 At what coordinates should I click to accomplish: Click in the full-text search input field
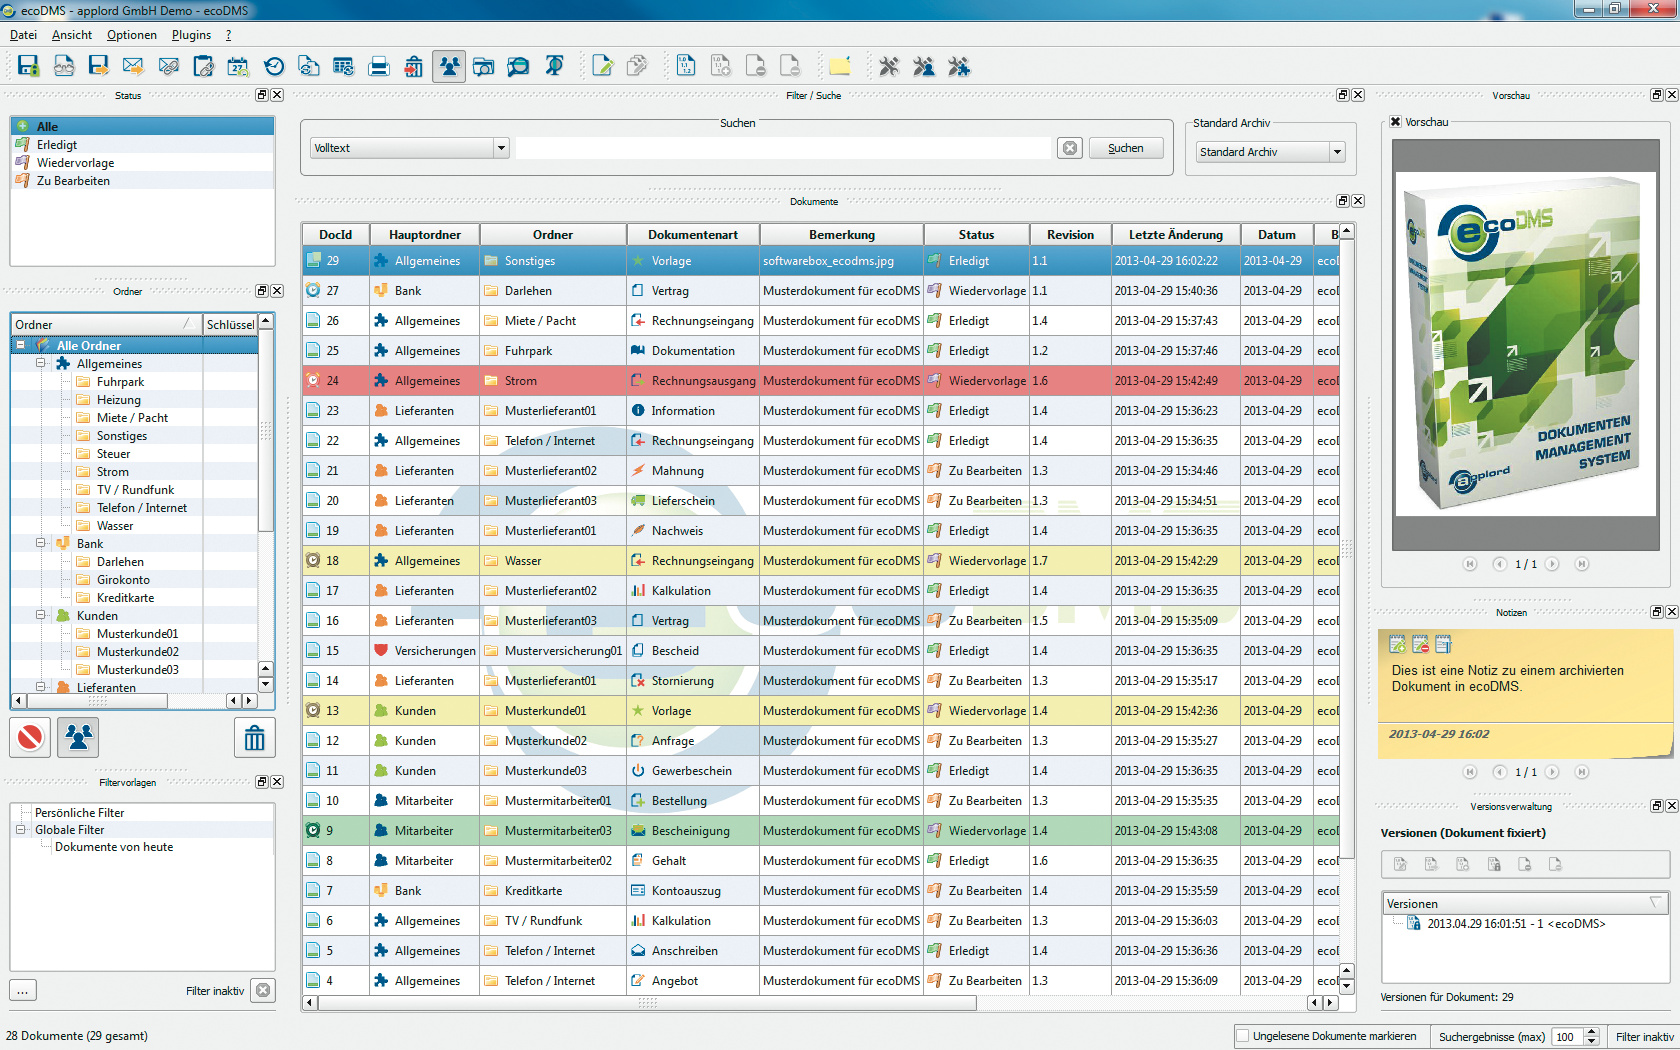pos(783,148)
